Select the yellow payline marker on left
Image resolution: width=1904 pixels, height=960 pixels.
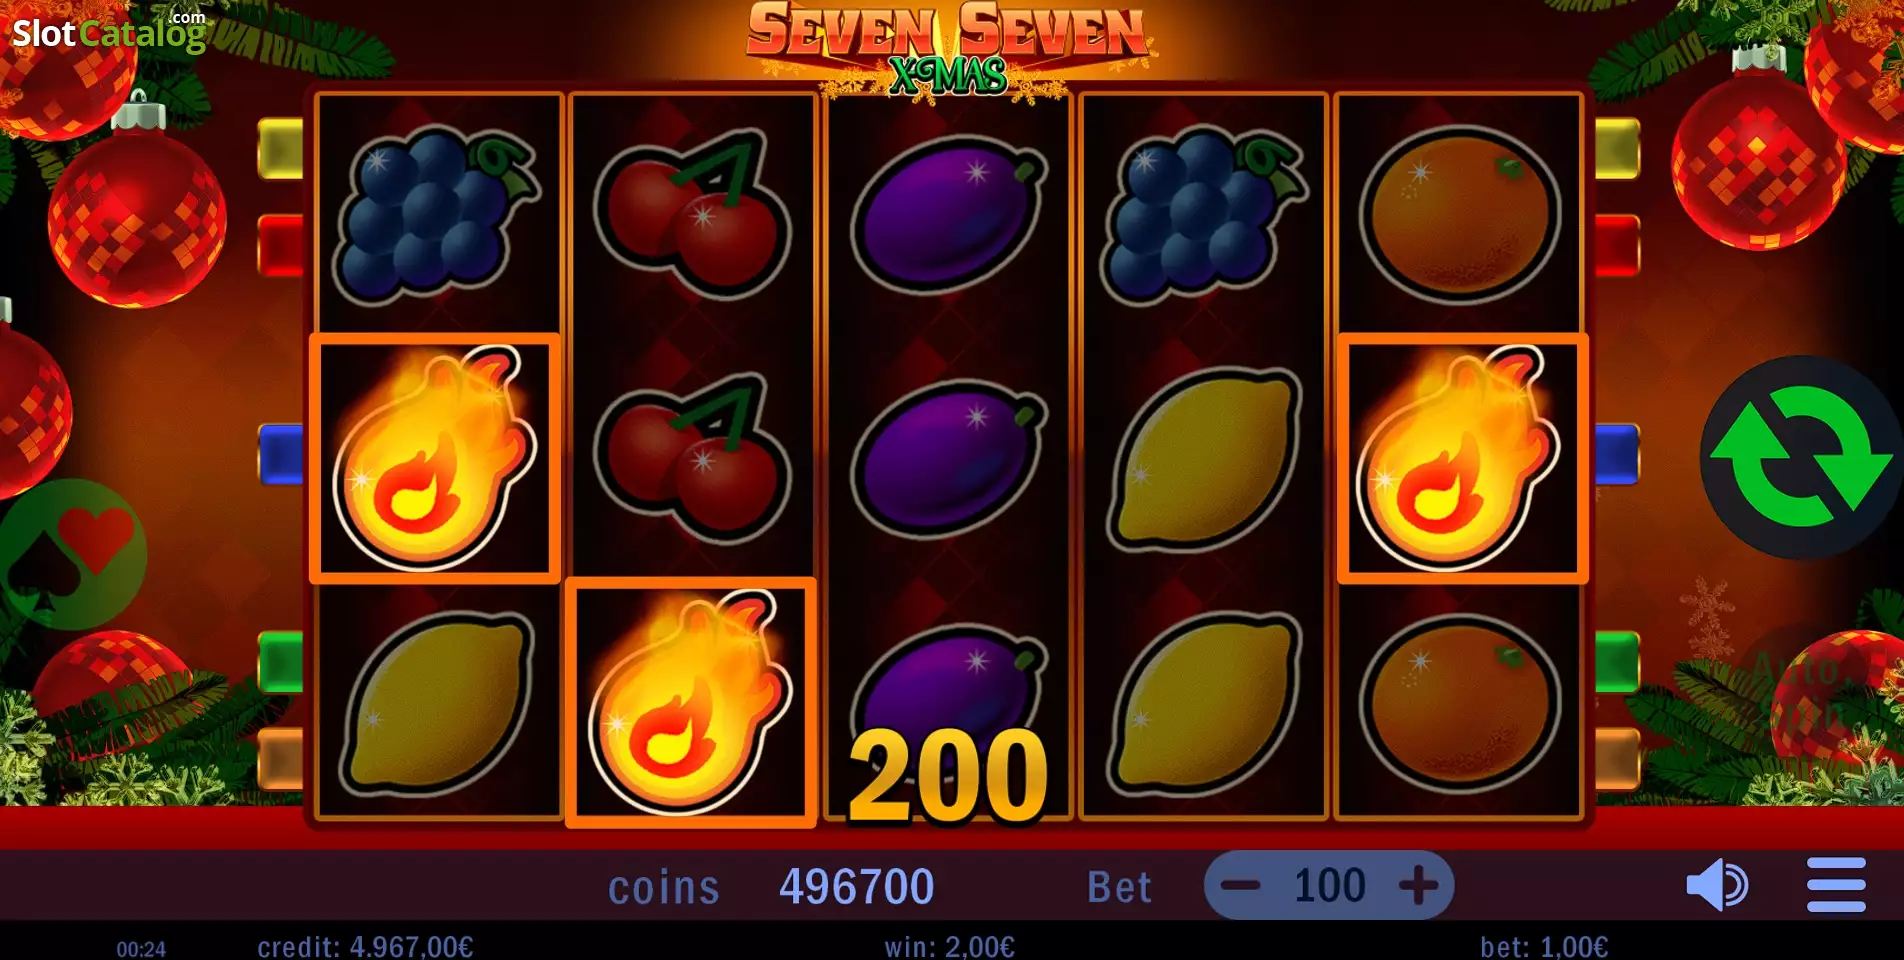[x=280, y=149]
